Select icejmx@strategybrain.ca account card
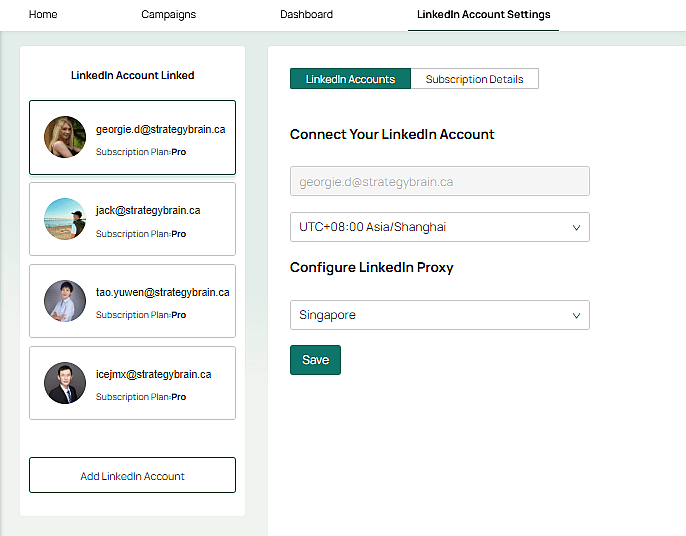686x536 pixels. [132, 383]
